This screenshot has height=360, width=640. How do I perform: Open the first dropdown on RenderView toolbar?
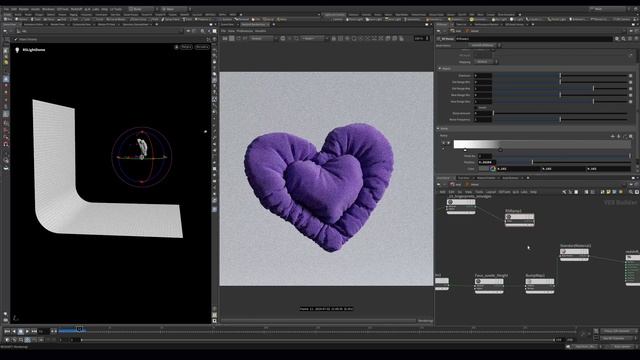pos(263,38)
